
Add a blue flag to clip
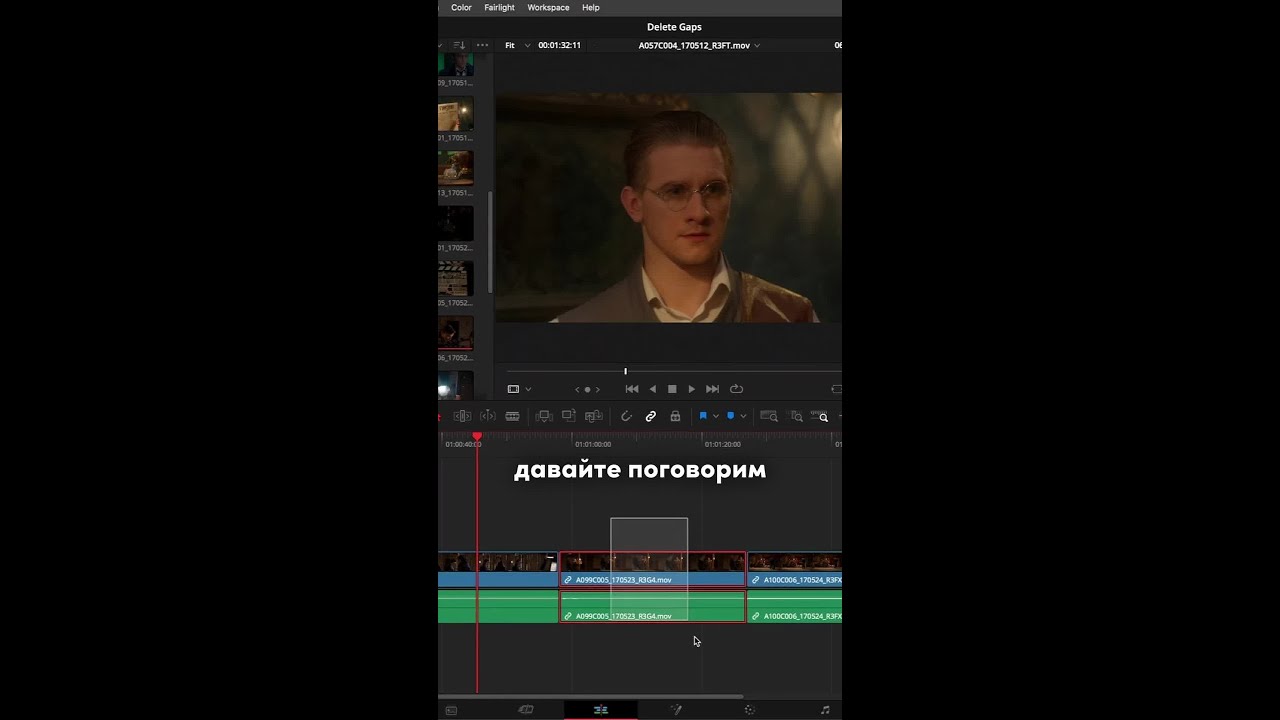(x=703, y=416)
